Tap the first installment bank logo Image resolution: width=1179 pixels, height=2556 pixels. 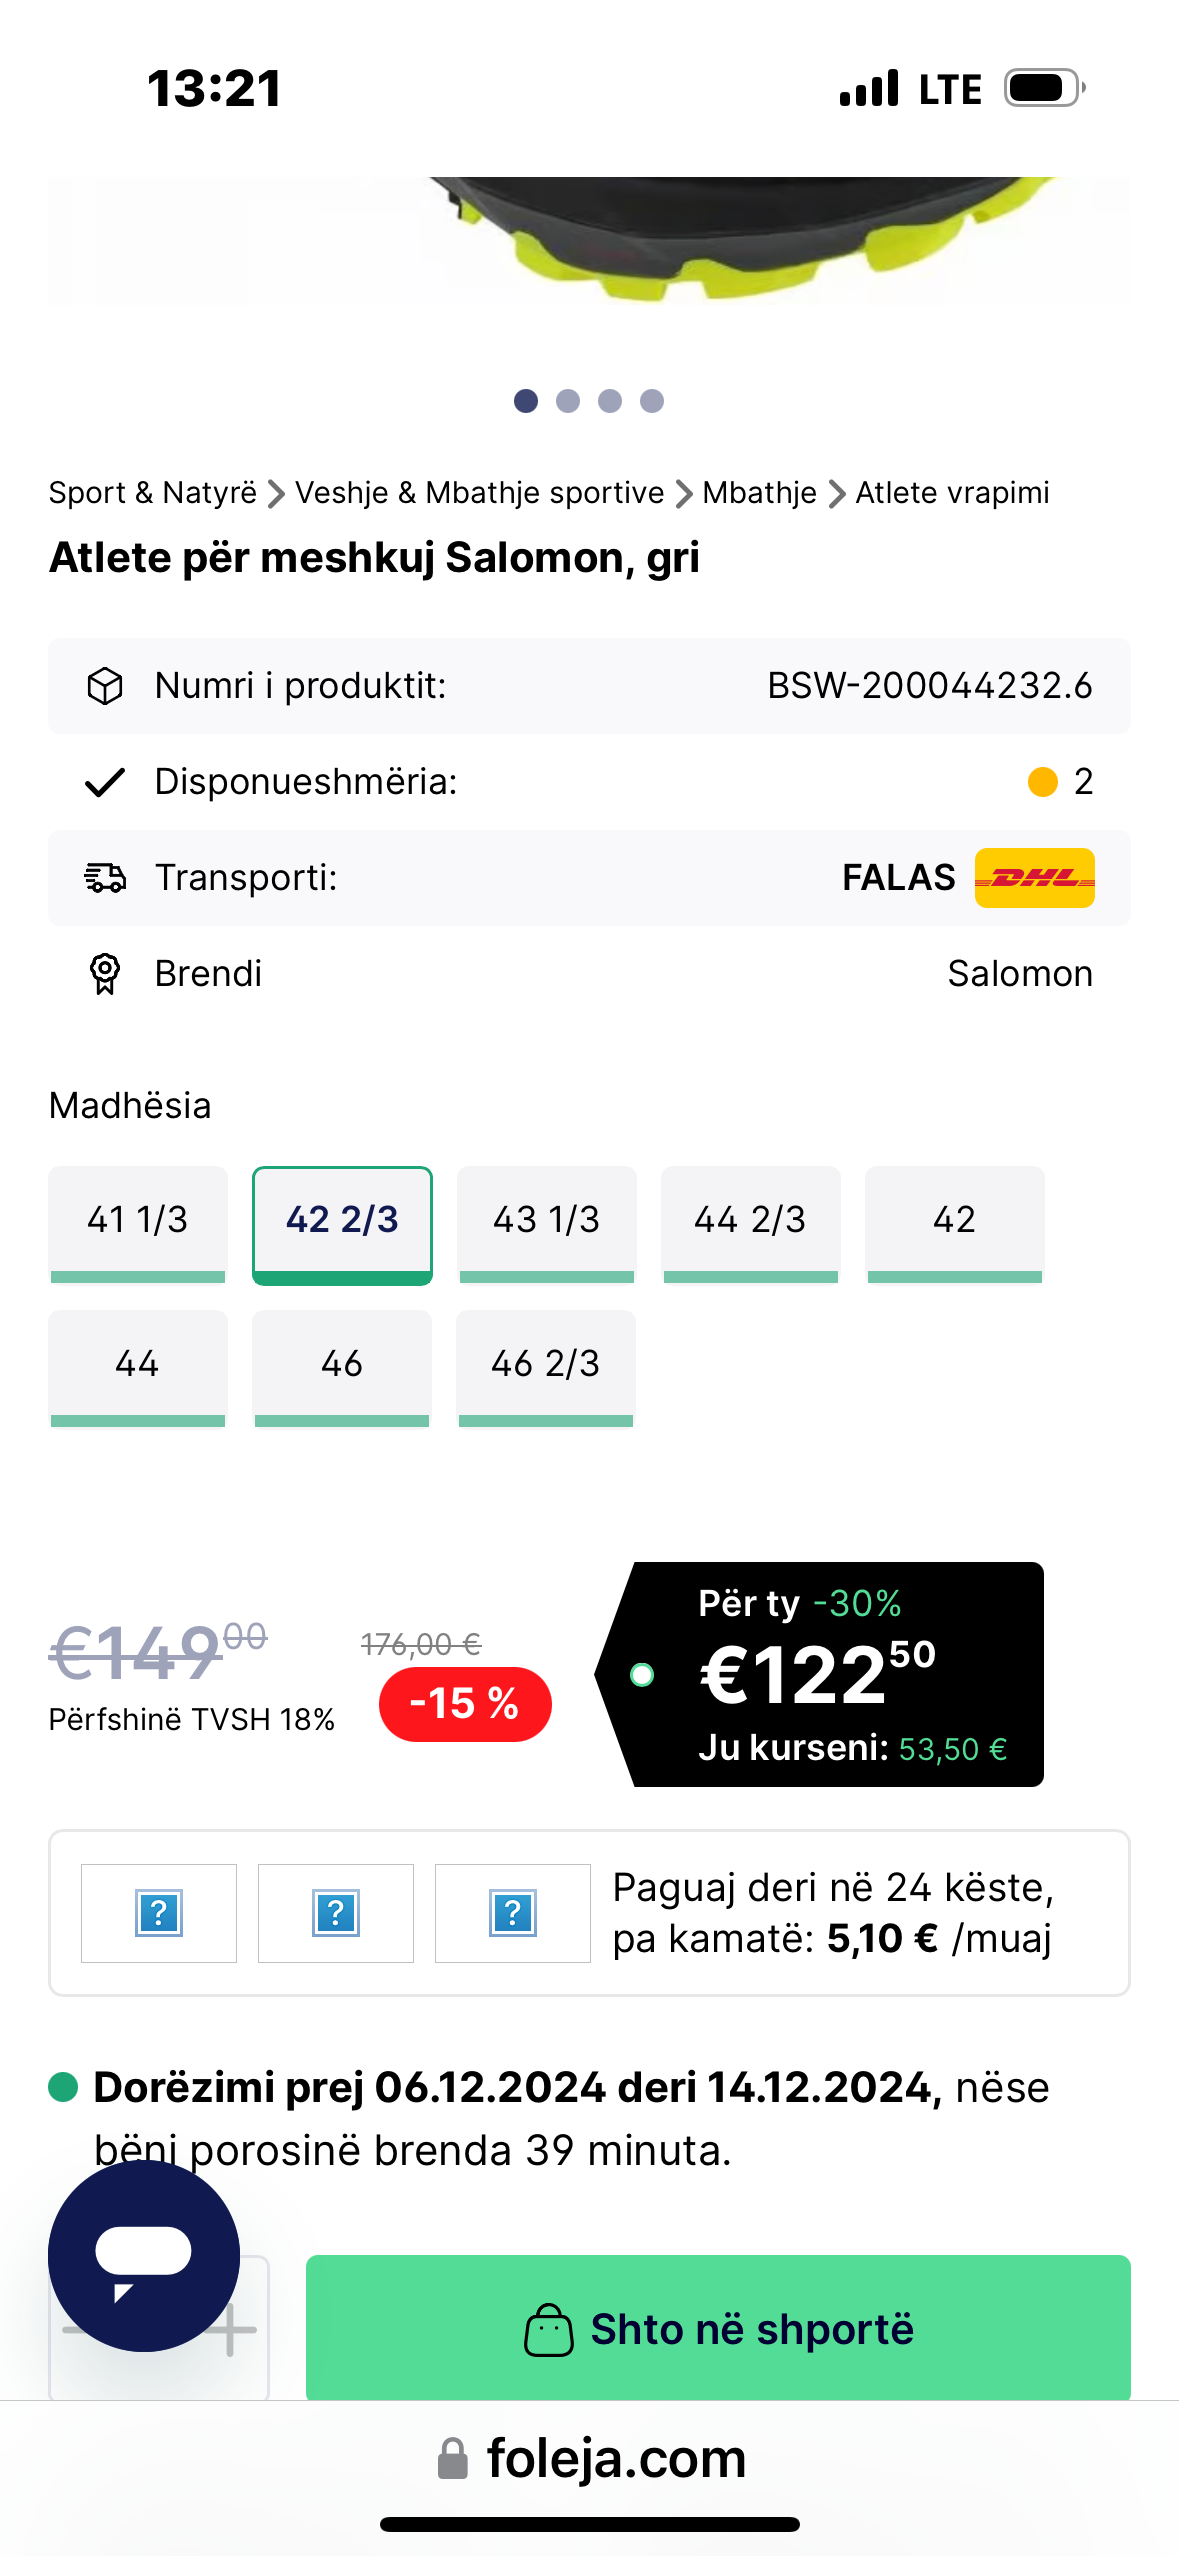point(159,1912)
